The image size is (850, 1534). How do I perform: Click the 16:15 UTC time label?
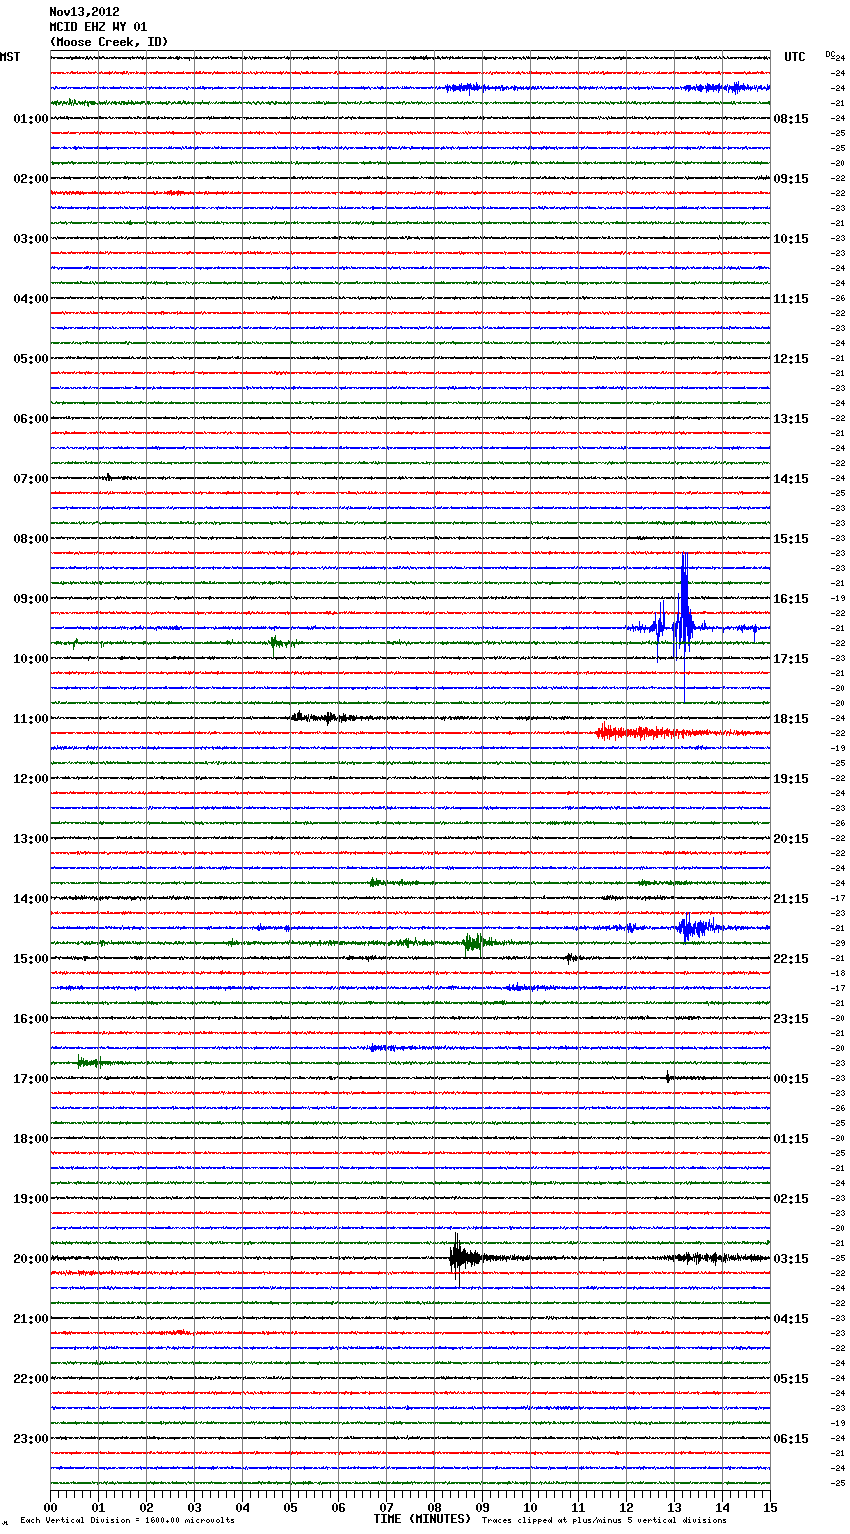click(x=791, y=599)
